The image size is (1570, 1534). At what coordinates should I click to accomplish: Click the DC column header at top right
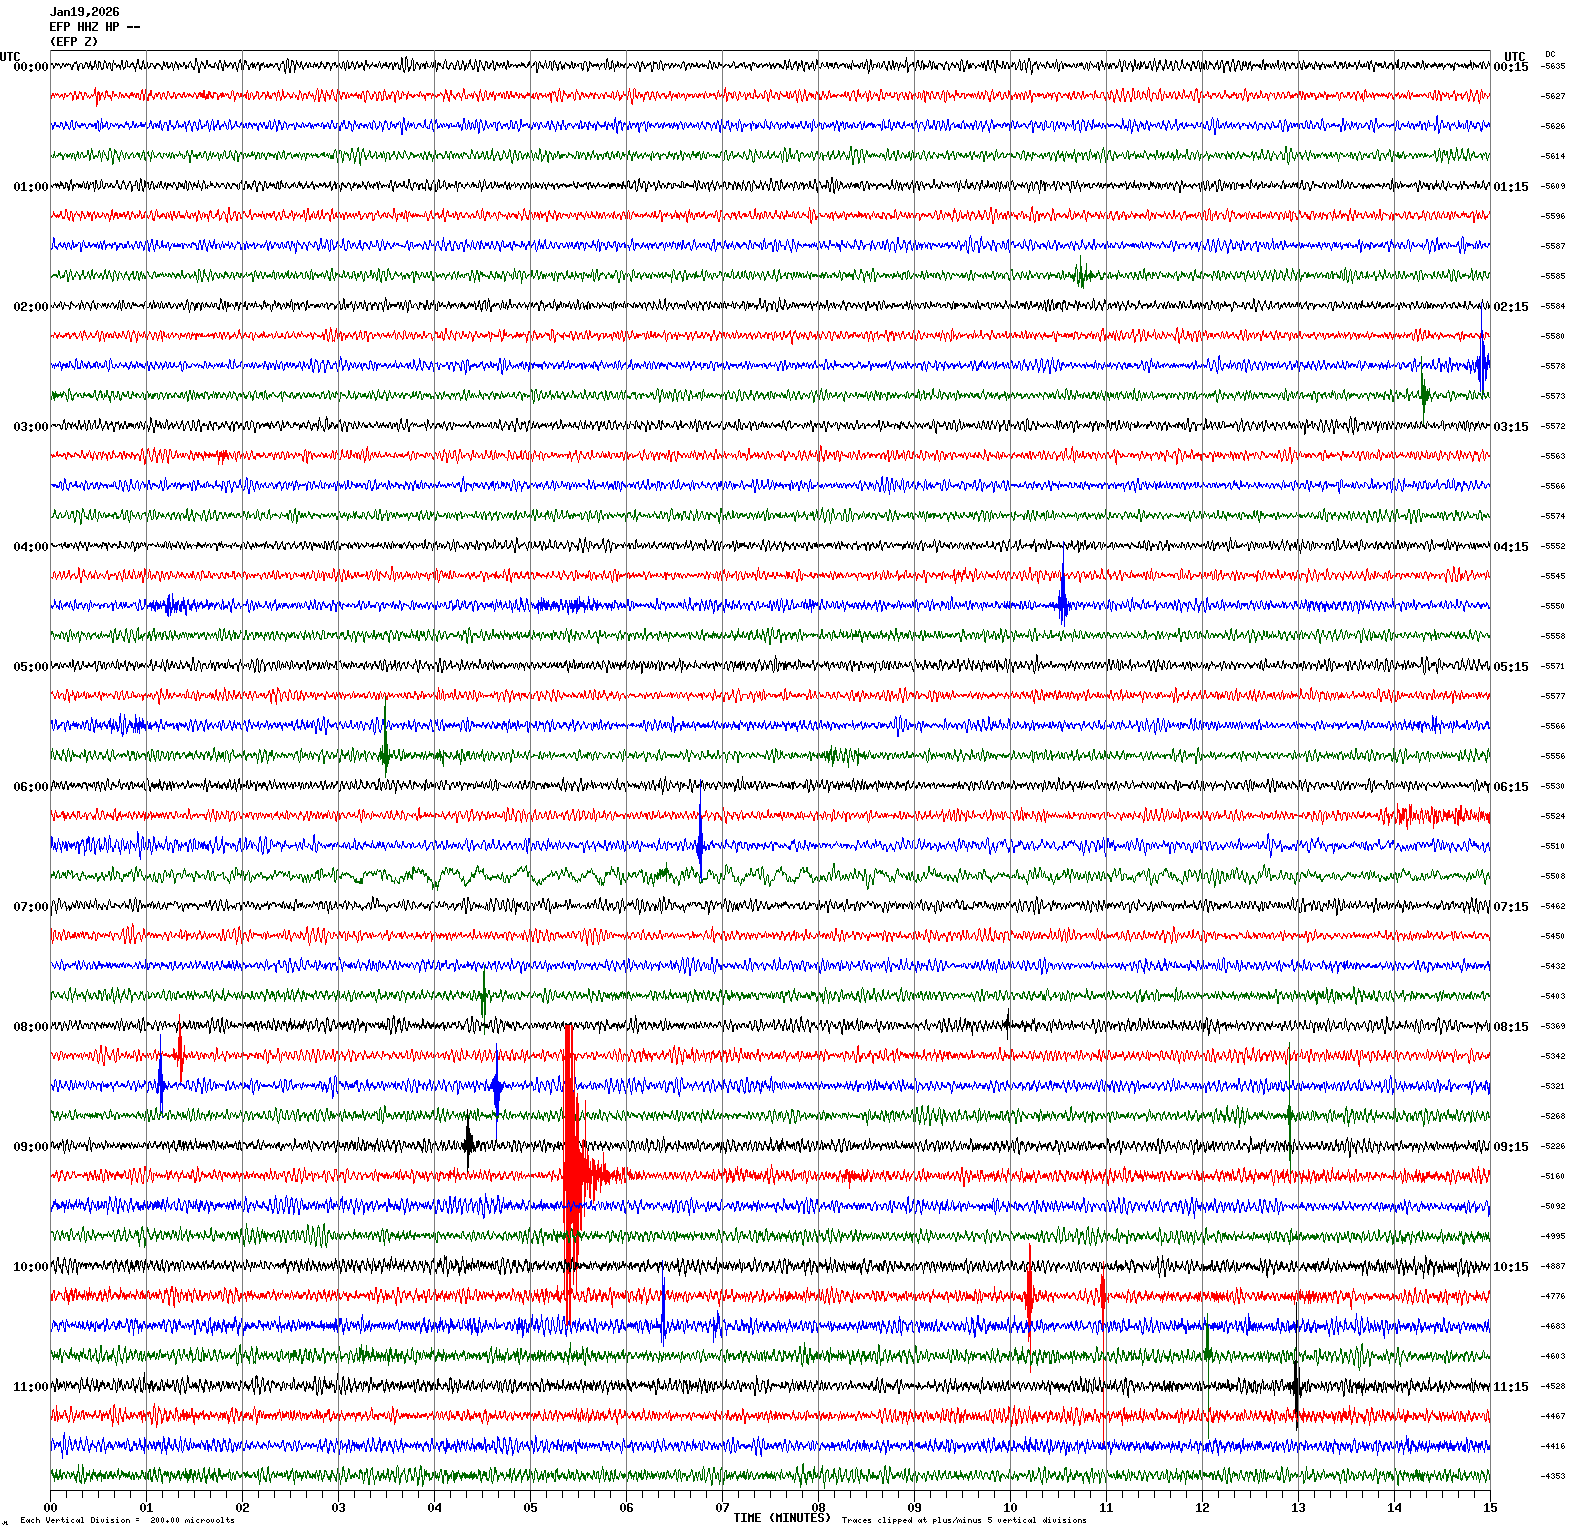coord(1550,54)
